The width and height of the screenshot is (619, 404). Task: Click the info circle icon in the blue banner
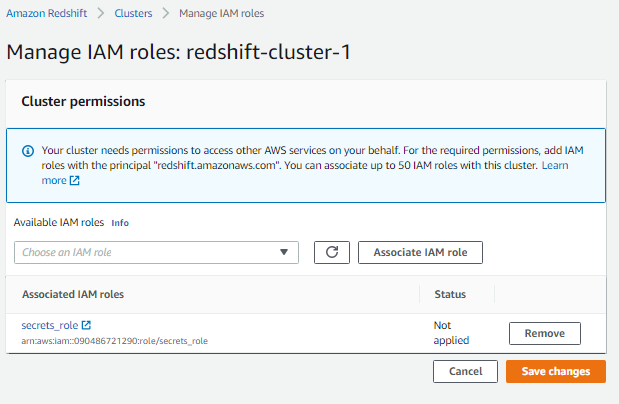pyautogui.click(x=28, y=151)
